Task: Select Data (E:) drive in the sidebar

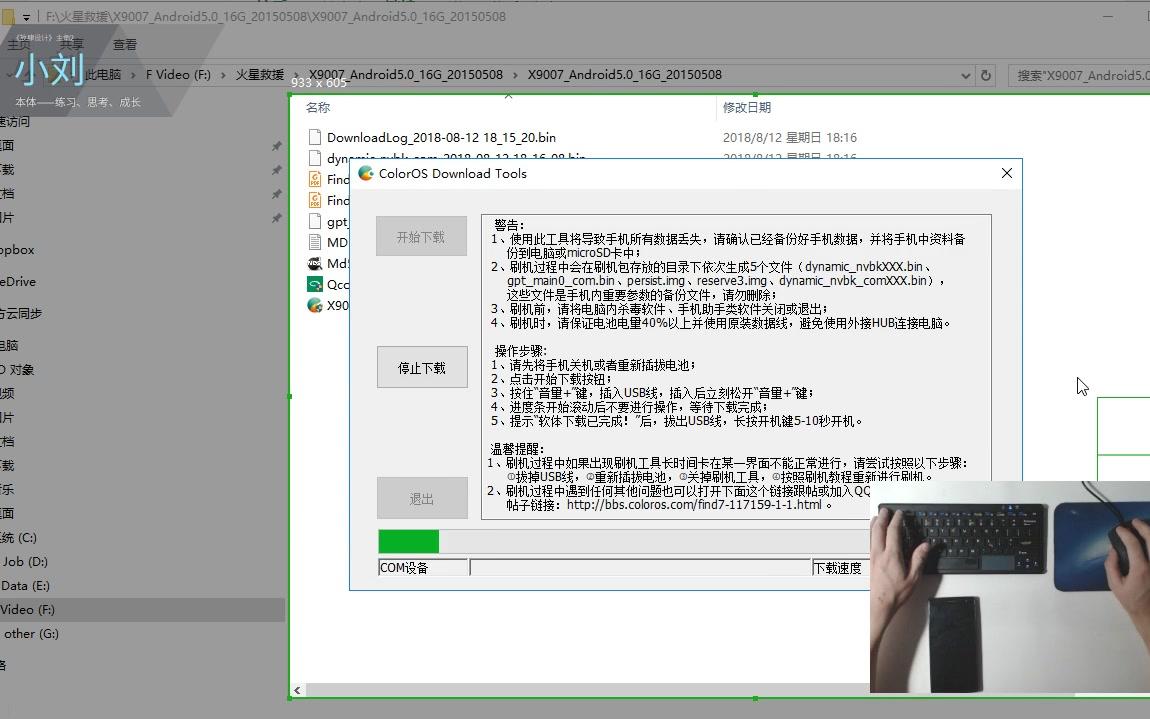Action: 26,585
